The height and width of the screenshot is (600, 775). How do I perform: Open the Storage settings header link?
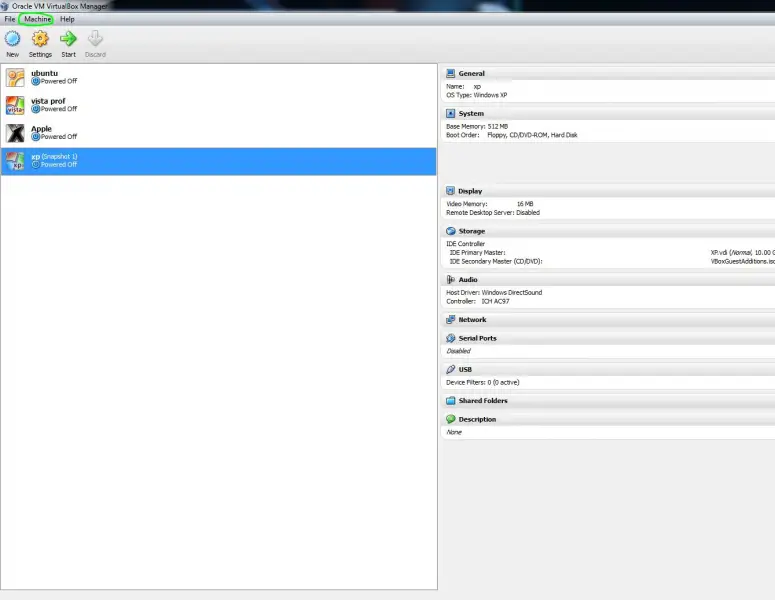[472, 231]
